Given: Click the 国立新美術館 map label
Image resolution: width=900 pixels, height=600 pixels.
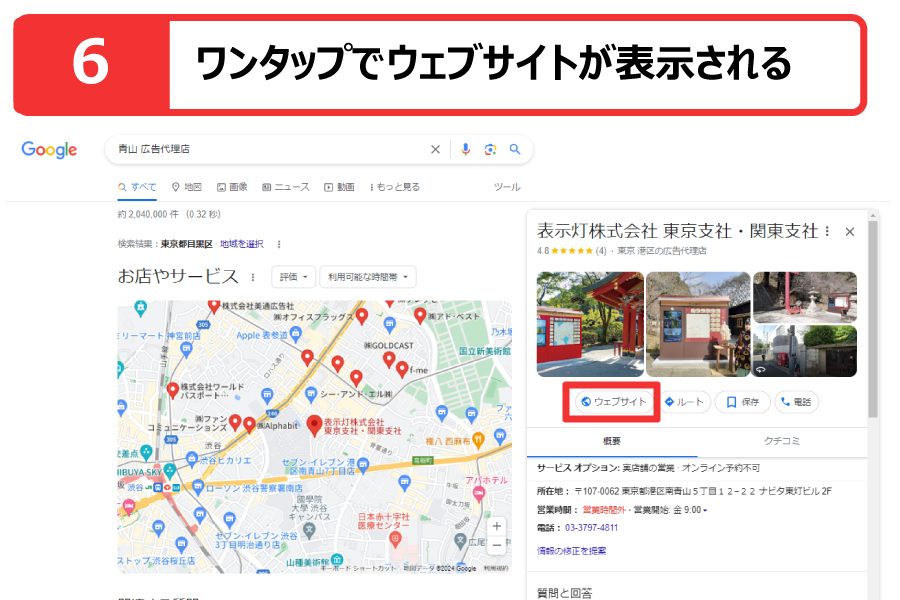Looking at the screenshot, I should [x=484, y=351].
